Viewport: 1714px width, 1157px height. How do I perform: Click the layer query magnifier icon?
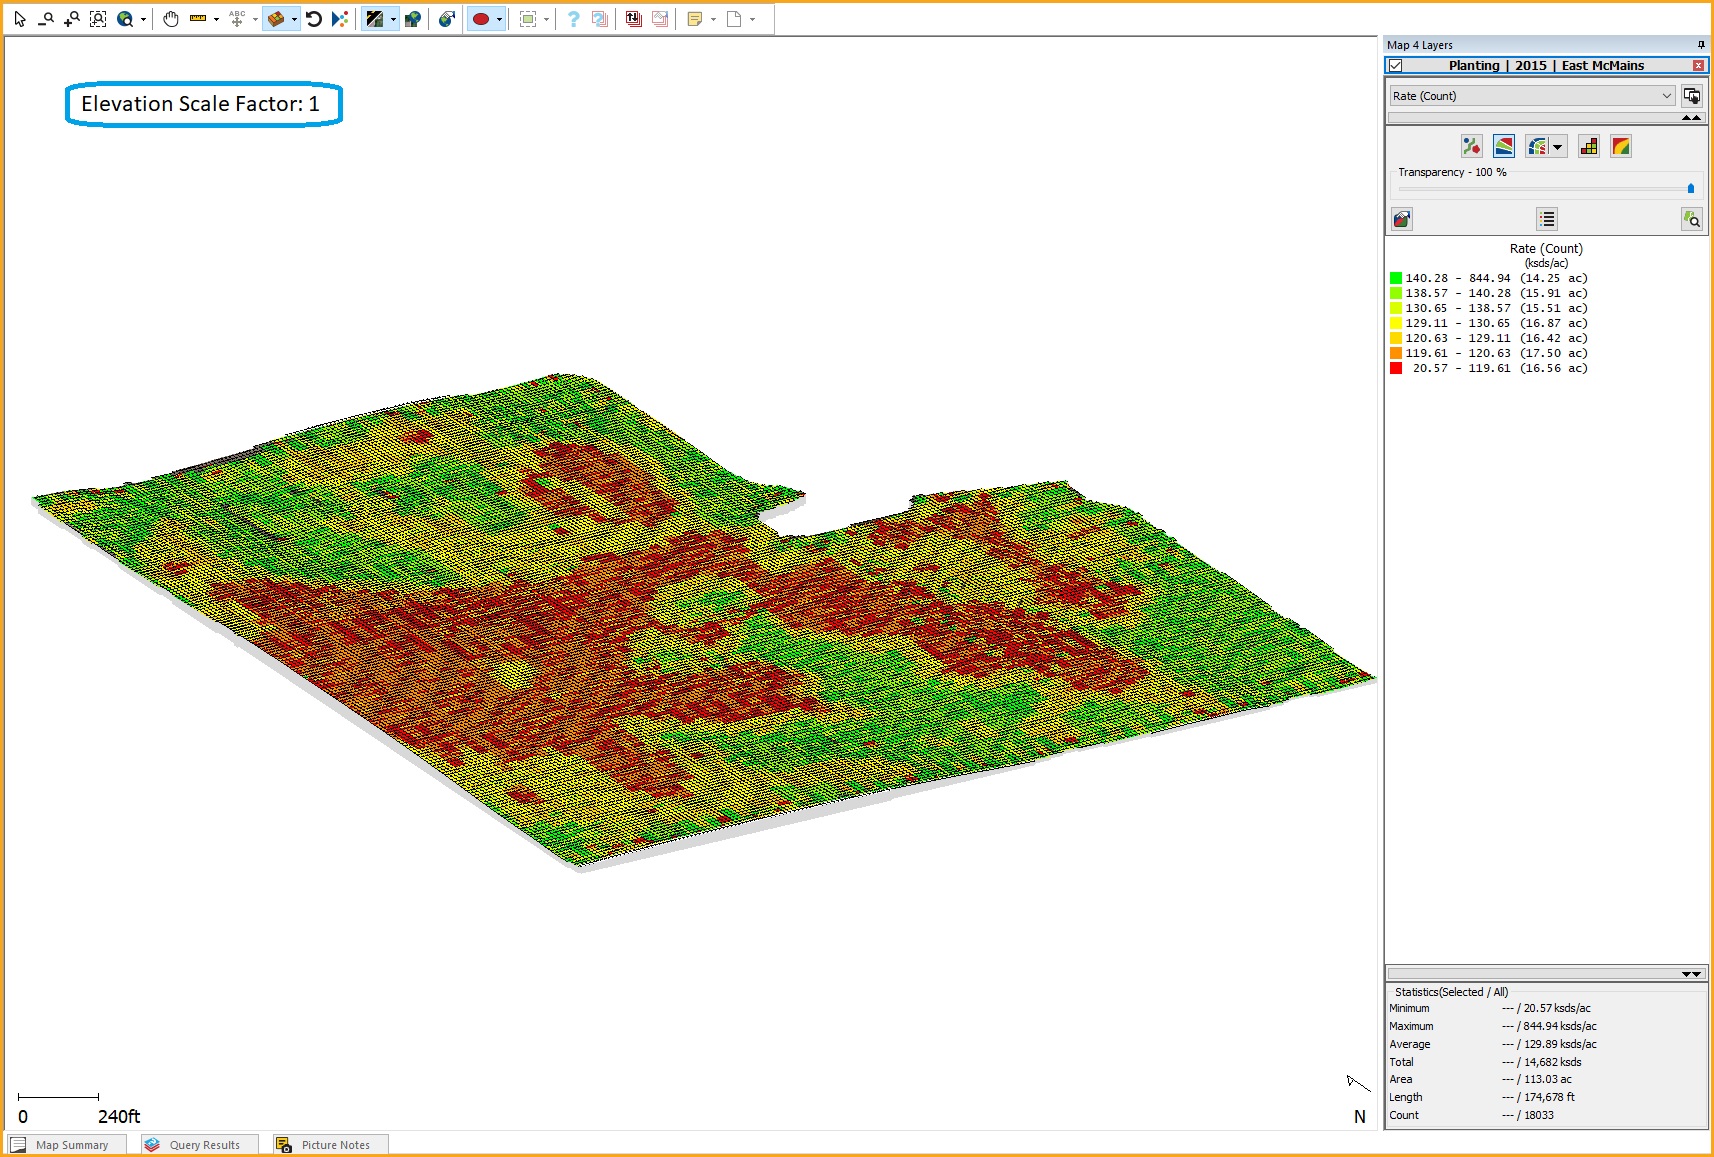pos(1692,219)
